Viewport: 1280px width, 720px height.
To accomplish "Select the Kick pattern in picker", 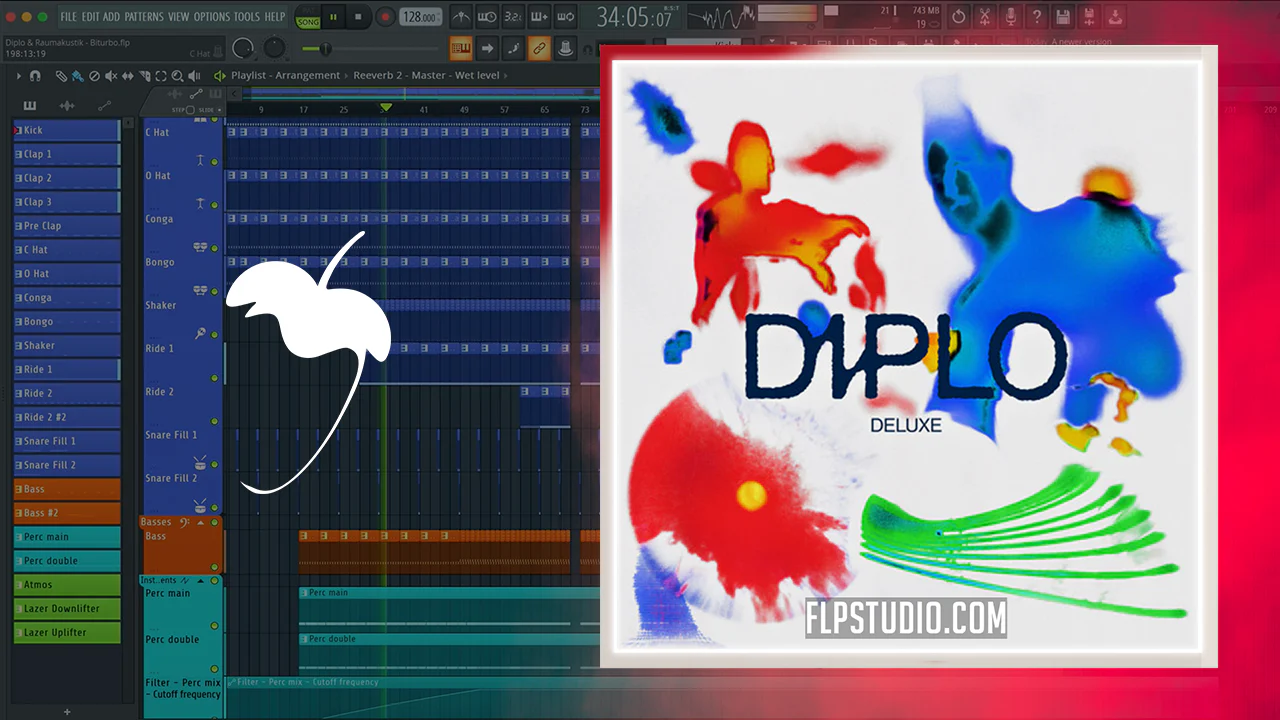I will 67,130.
